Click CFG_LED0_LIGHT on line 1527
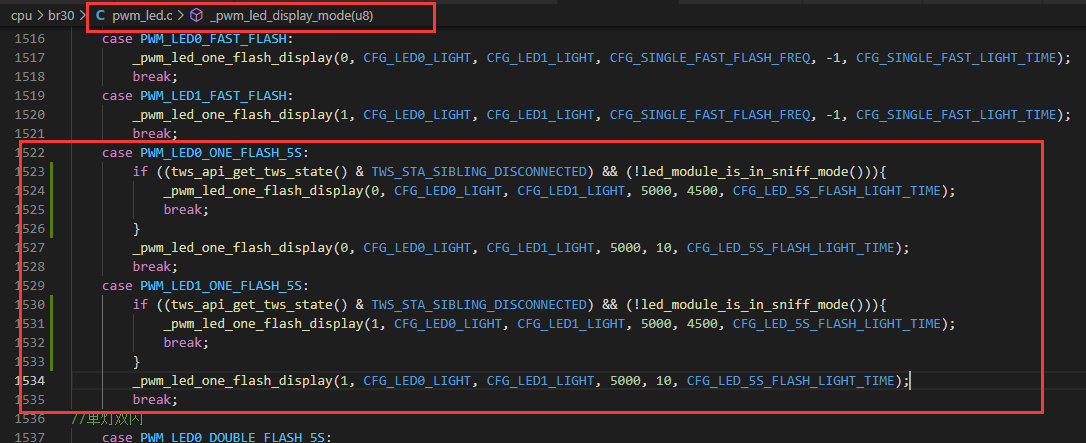The width and height of the screenshot is (1086, 443). pyautogui.click(x=417, y=247)
